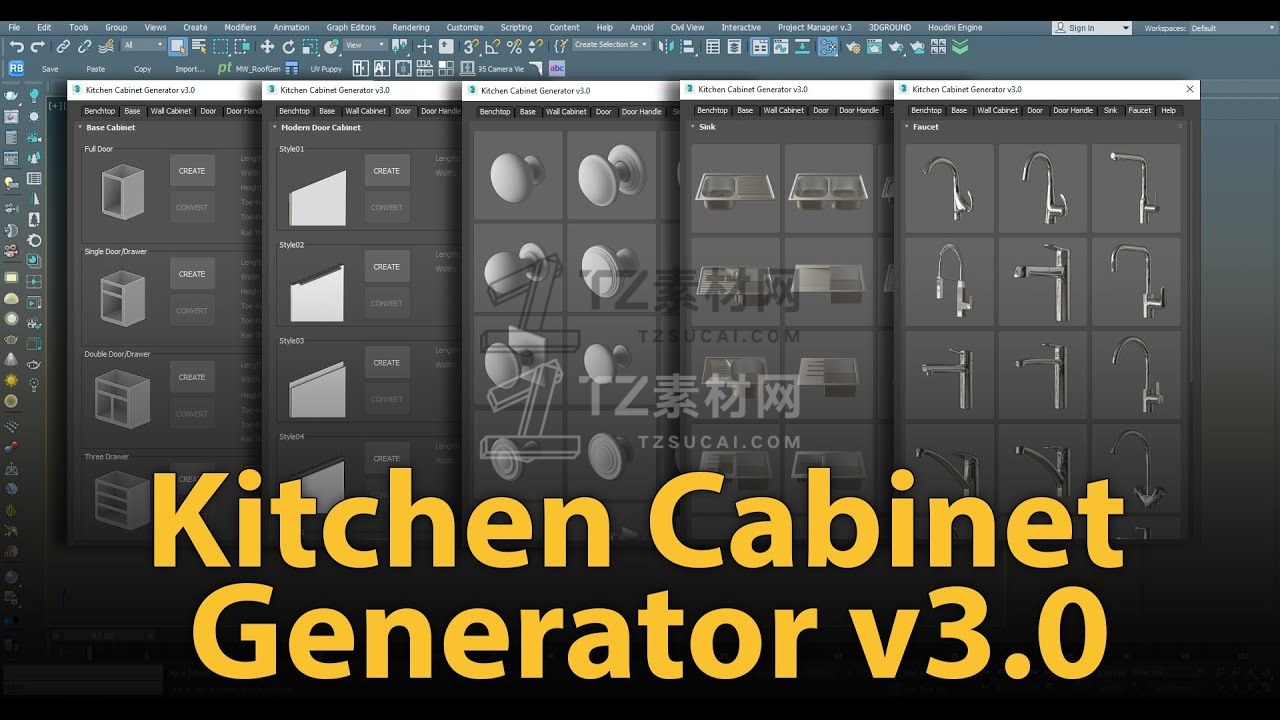Screen dimensions: 1280x720
Task: Click CONVERT for Style02 modern door
Action: click(x=387, y=303)
